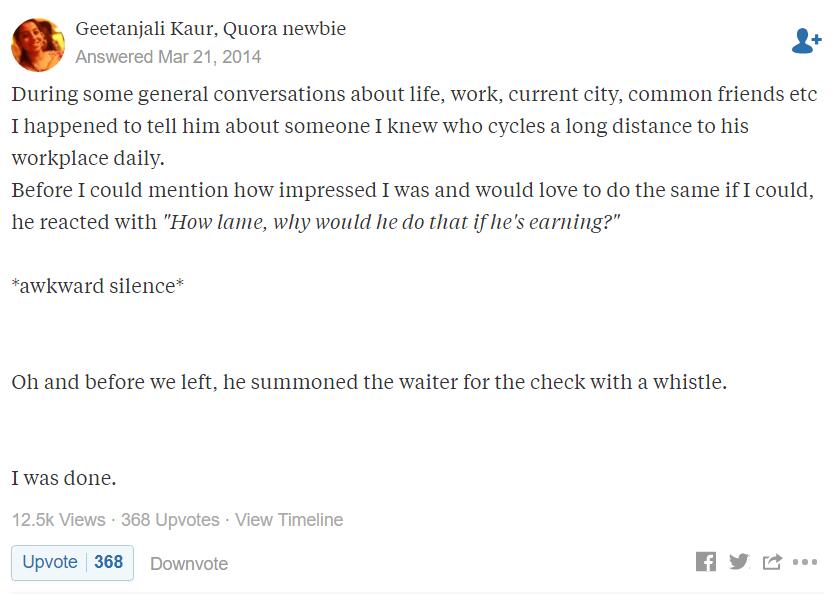The height and width of the screenshot is (594, 835).
Task: Click the Quora newbie credential text
Action: coord(284,28)
